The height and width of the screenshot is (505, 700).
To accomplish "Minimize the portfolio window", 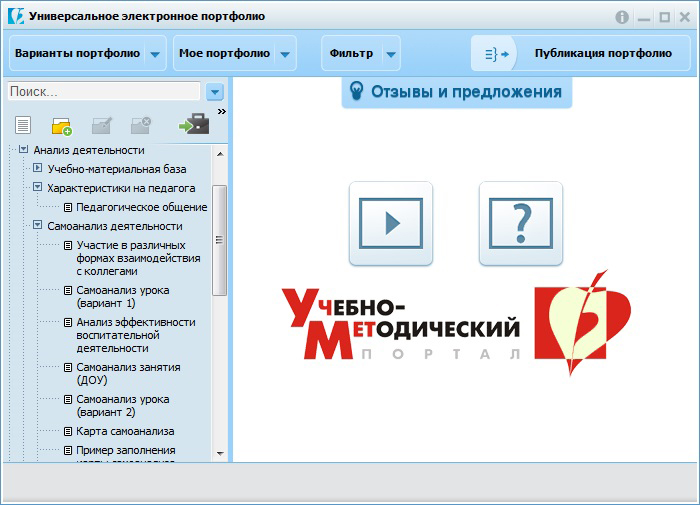I will [643, 18].
